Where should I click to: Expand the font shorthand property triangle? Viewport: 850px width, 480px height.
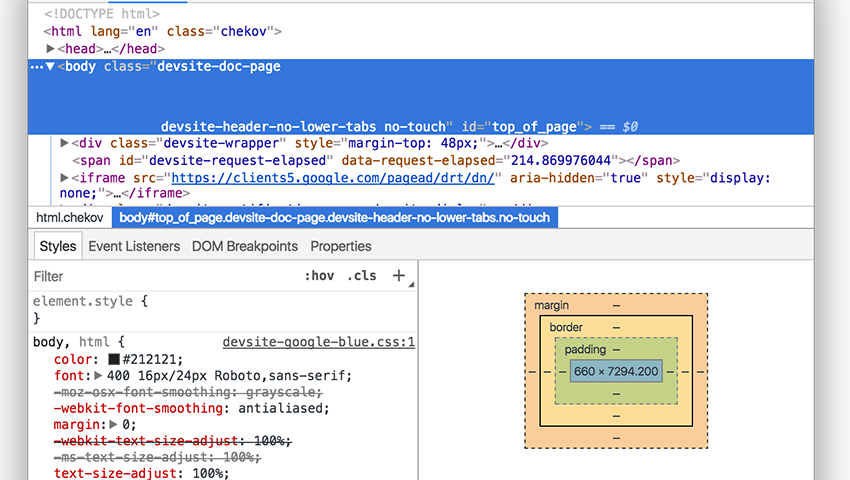[x=99, y=375]
